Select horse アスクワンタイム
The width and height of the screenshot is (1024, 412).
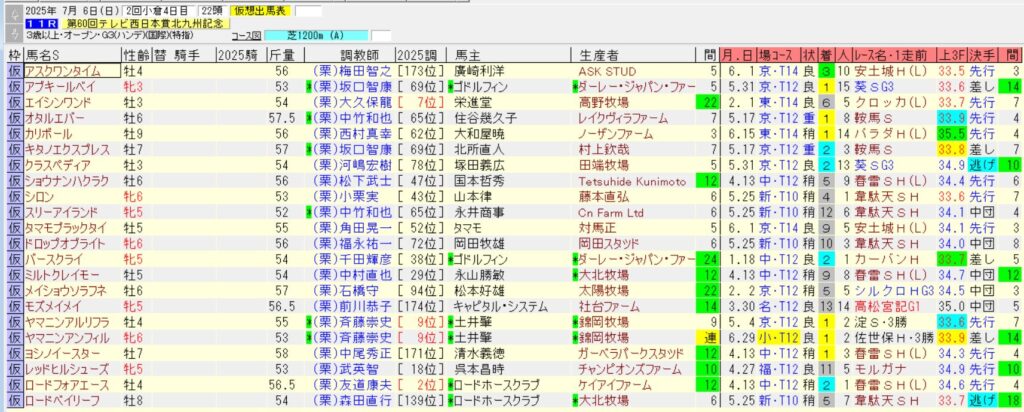(72, 71)
